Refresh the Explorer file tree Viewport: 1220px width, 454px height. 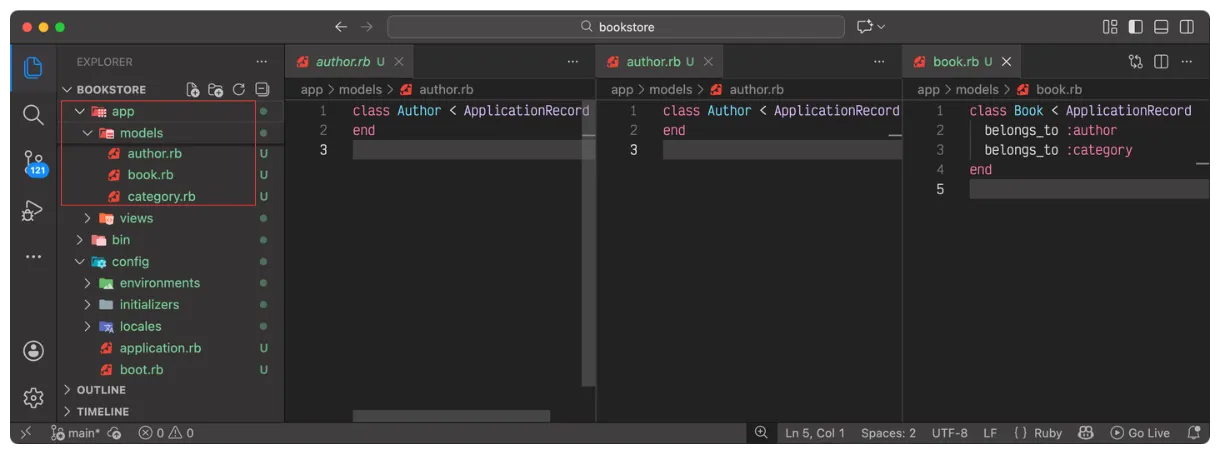pyautogui.click(x=239, y=90)
